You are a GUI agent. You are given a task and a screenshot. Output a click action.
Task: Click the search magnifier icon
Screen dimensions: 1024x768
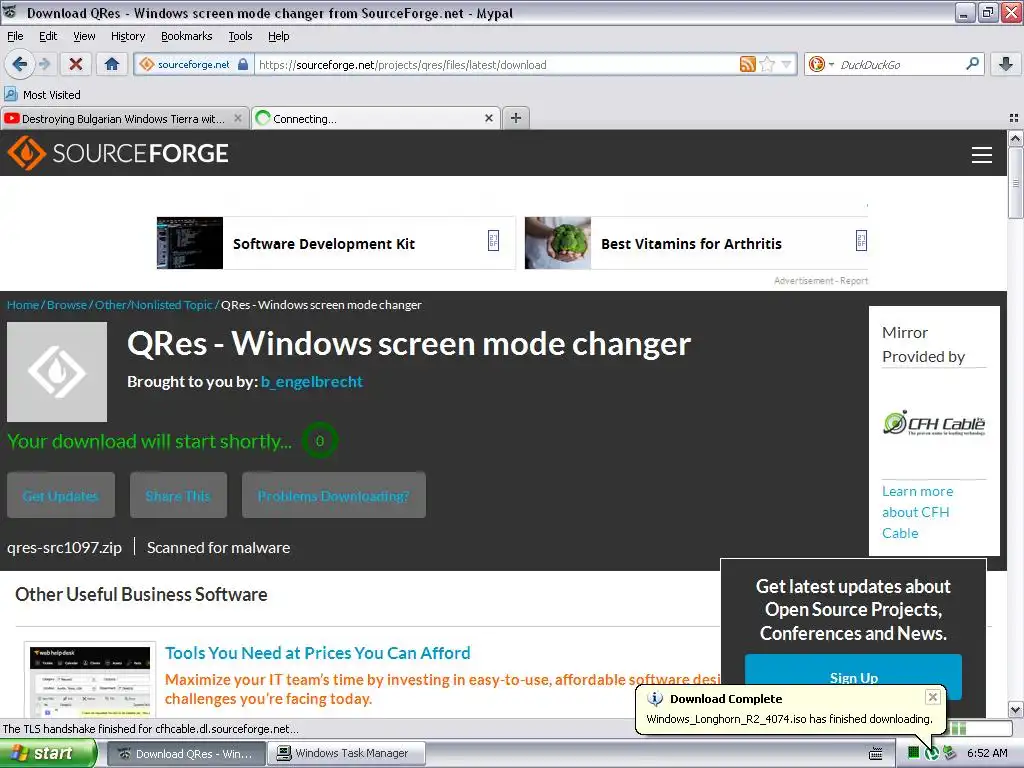click(x=972, y=63)
